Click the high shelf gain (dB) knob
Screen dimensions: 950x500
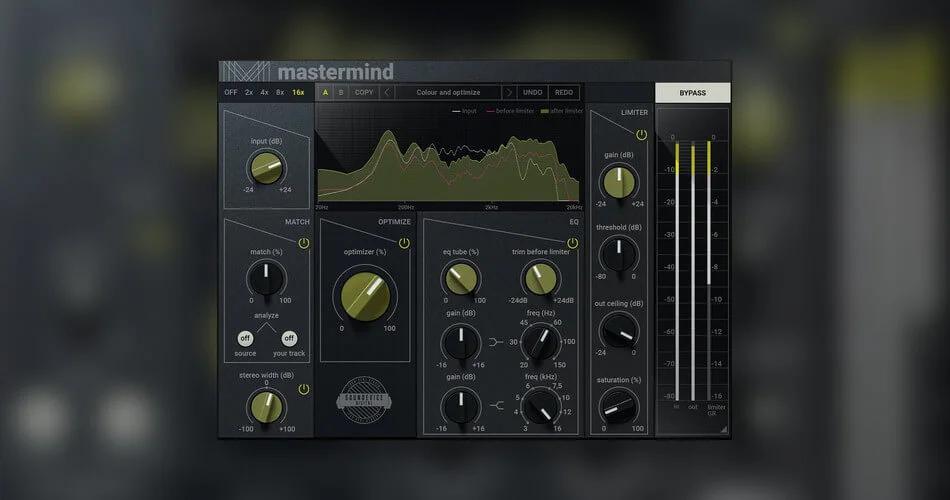coord(461,406)
